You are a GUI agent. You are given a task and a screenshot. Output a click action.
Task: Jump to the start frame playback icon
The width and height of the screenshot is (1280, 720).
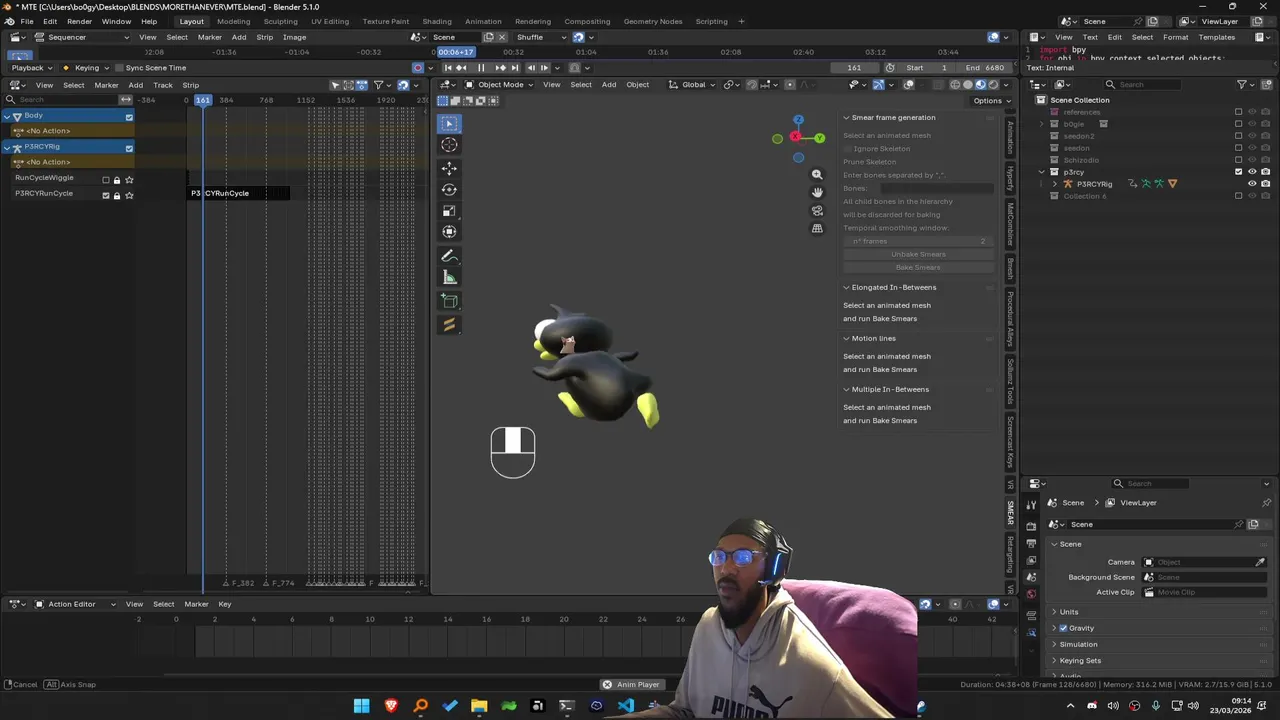point(448,68)
